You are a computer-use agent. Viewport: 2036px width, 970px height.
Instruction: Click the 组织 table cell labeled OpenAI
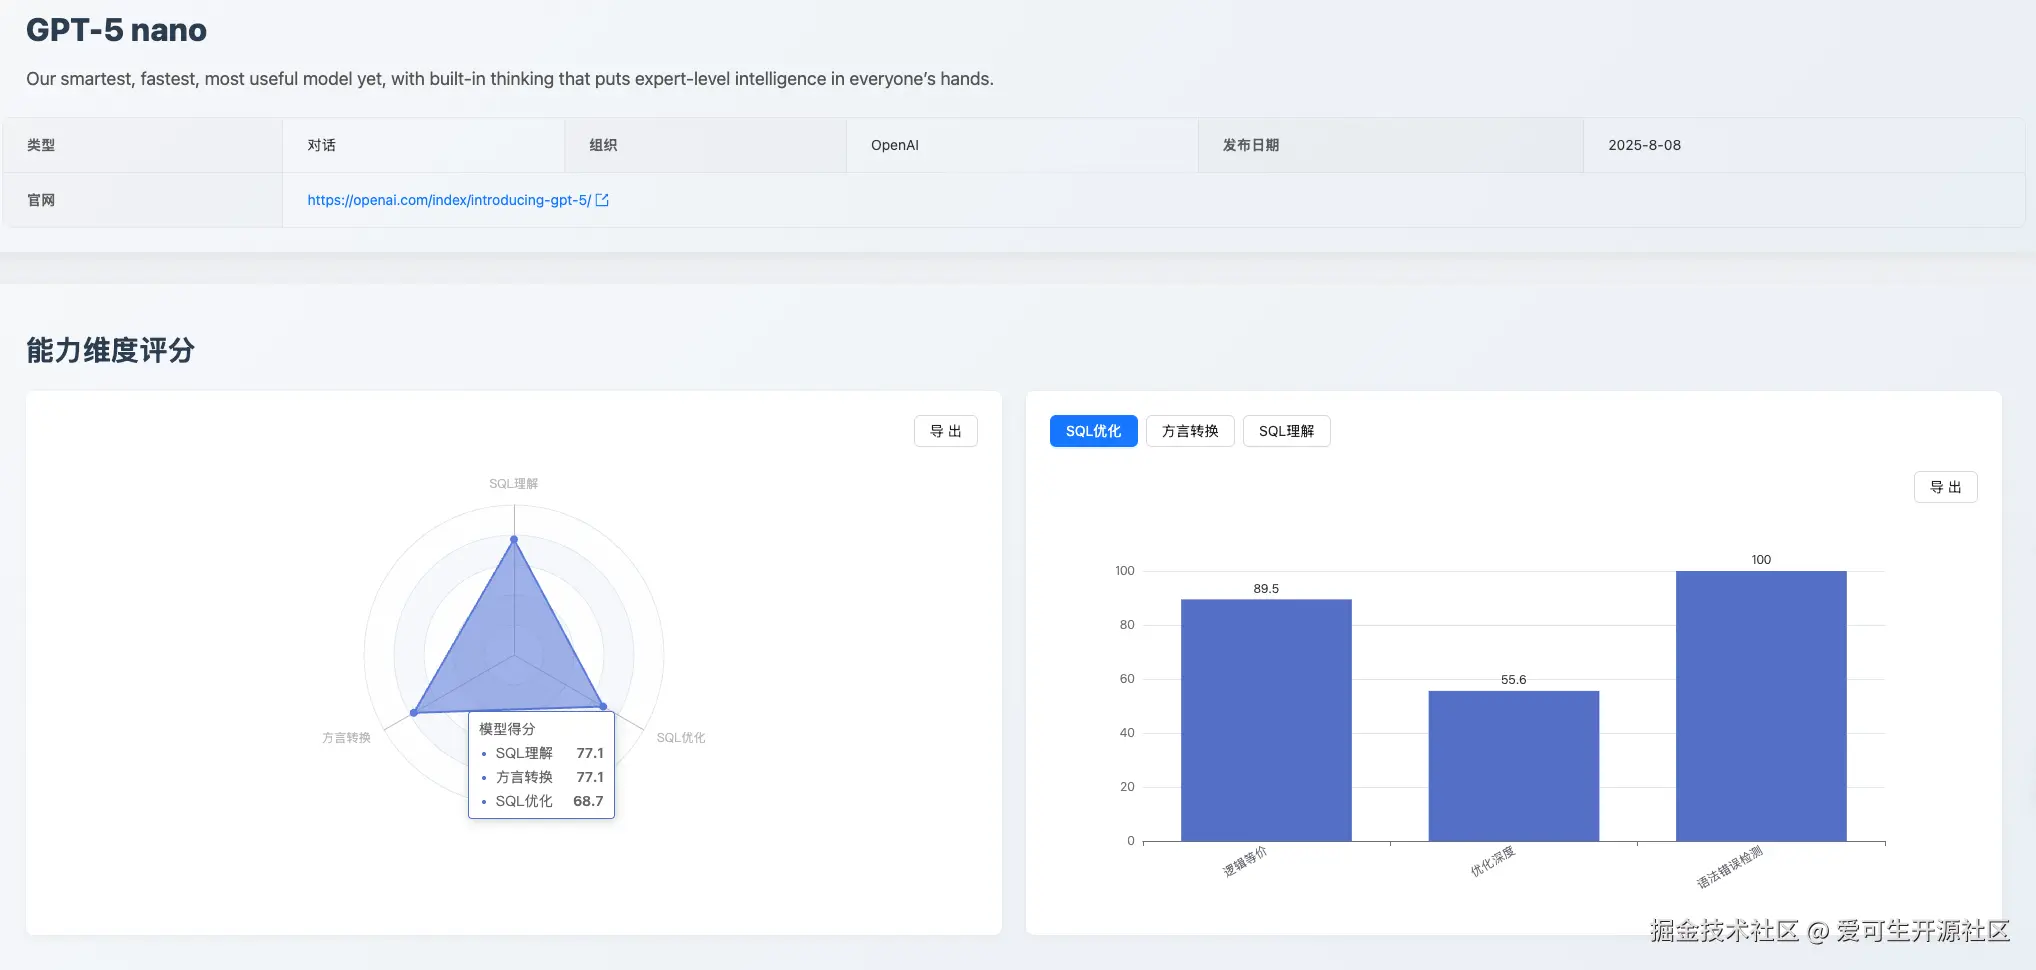(894, 145)
